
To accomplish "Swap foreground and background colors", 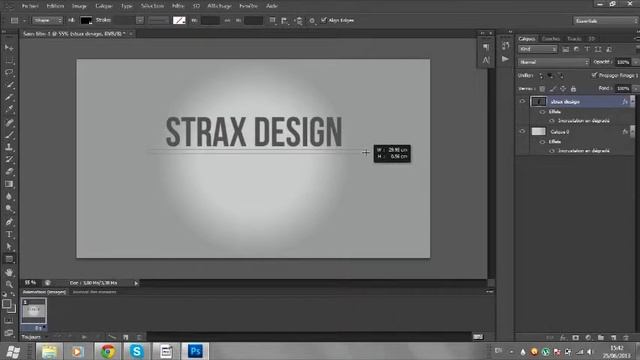I will 13,294.
